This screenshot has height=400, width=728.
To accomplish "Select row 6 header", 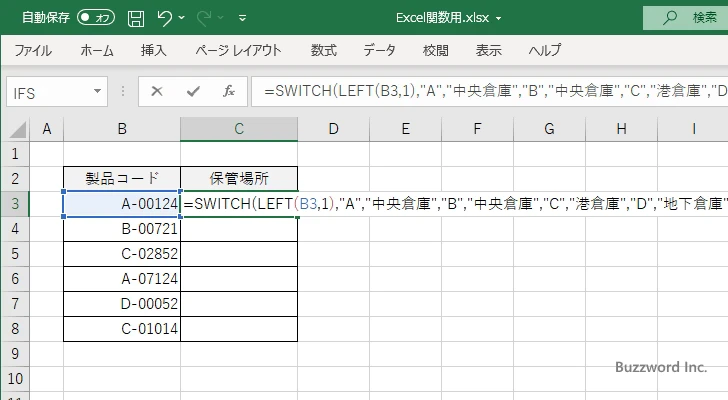I will click(x=15, y=279).
